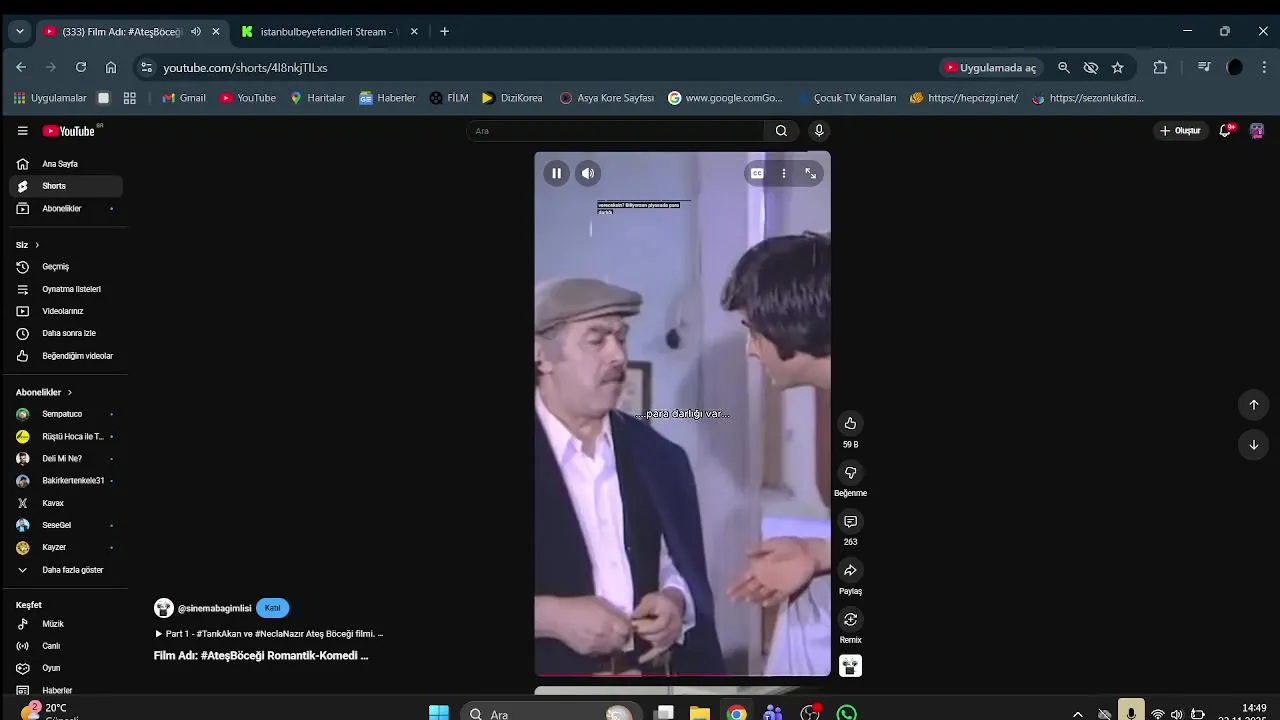Viewport: 1280px width, 720px height.
Task: Pause the Shorts video
Action: tap(556, 173)
